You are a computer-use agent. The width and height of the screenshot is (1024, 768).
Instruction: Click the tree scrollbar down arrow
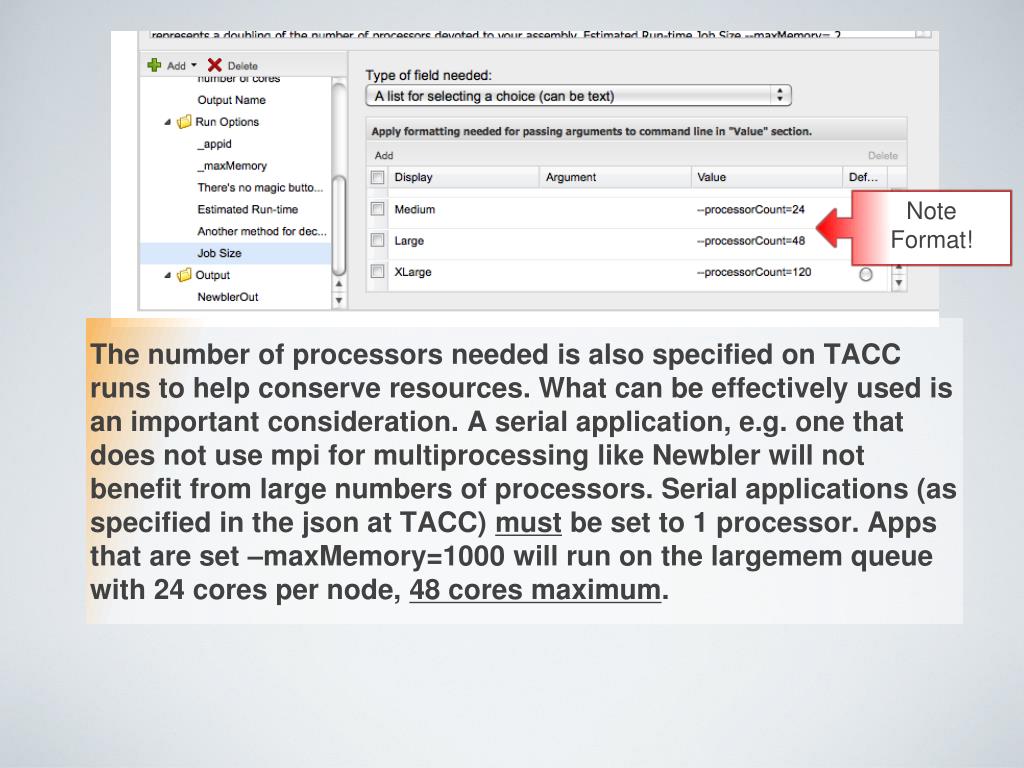pos(339,300)
